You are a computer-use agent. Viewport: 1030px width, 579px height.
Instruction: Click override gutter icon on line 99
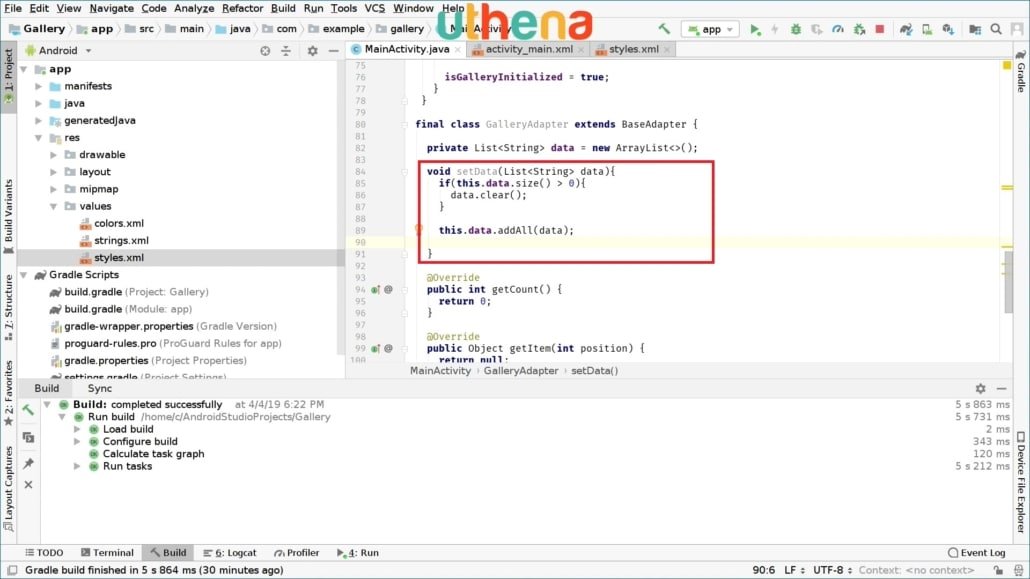(x=375, y=348)
